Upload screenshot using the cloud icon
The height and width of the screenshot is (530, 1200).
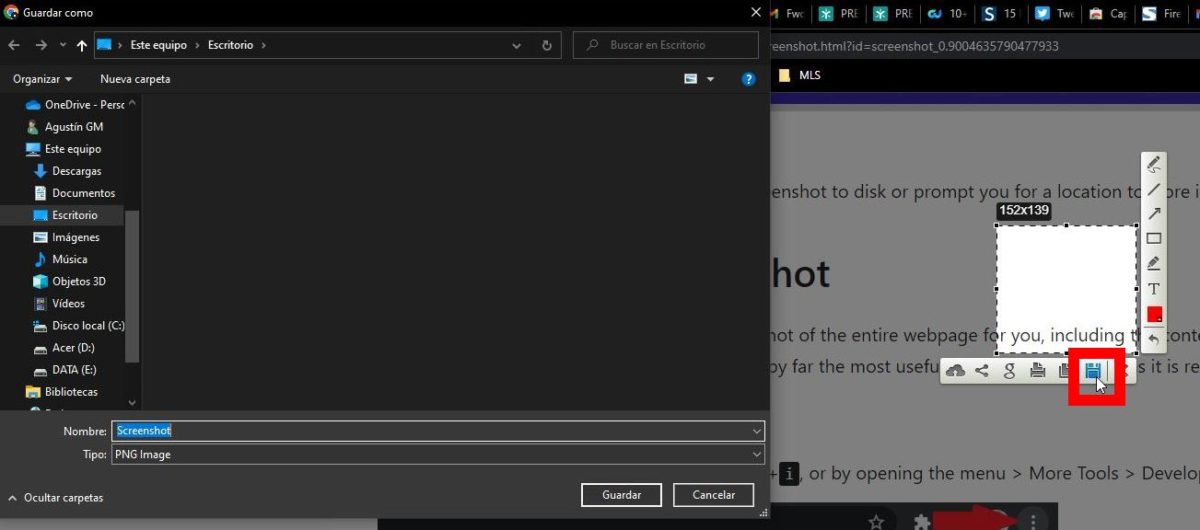click(955, 371)
